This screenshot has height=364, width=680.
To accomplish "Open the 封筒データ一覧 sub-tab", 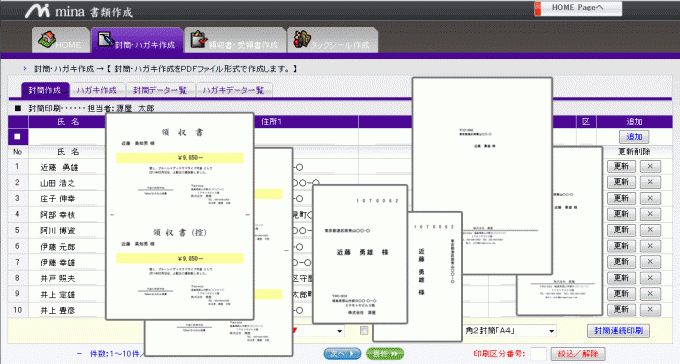I will click(x=160, y=90).
